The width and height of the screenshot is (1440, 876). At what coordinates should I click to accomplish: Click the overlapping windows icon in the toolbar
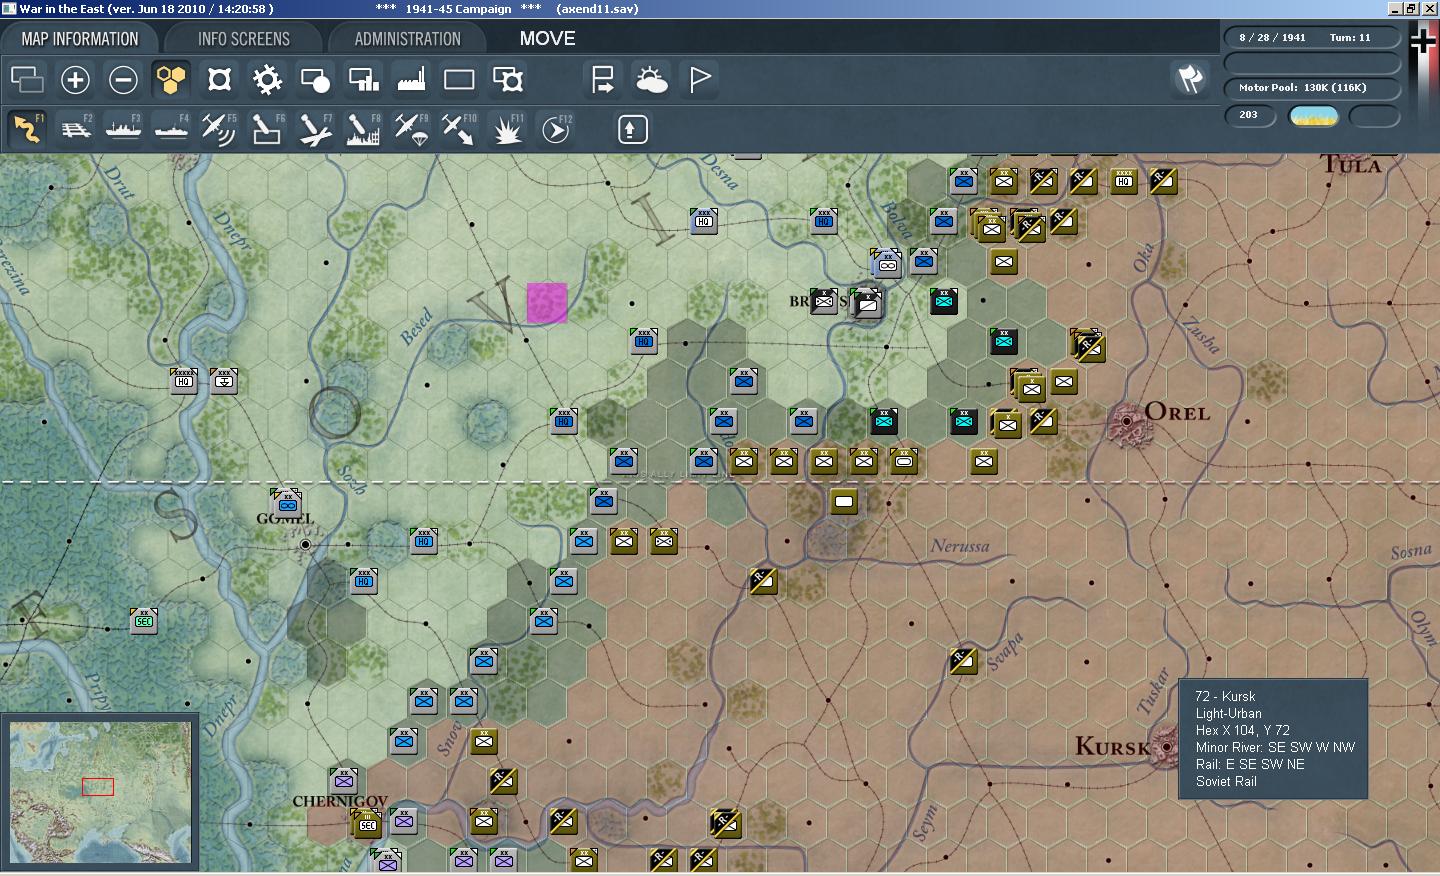click(27, 79)
